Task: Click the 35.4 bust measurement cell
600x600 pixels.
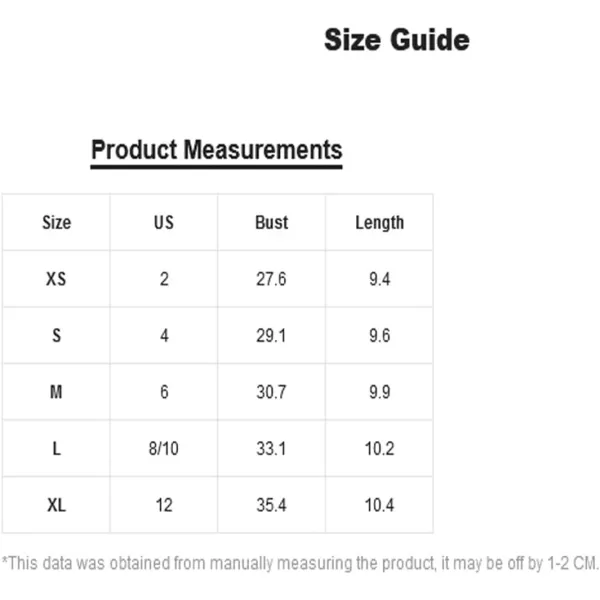Action: click(x=271, y=505)
